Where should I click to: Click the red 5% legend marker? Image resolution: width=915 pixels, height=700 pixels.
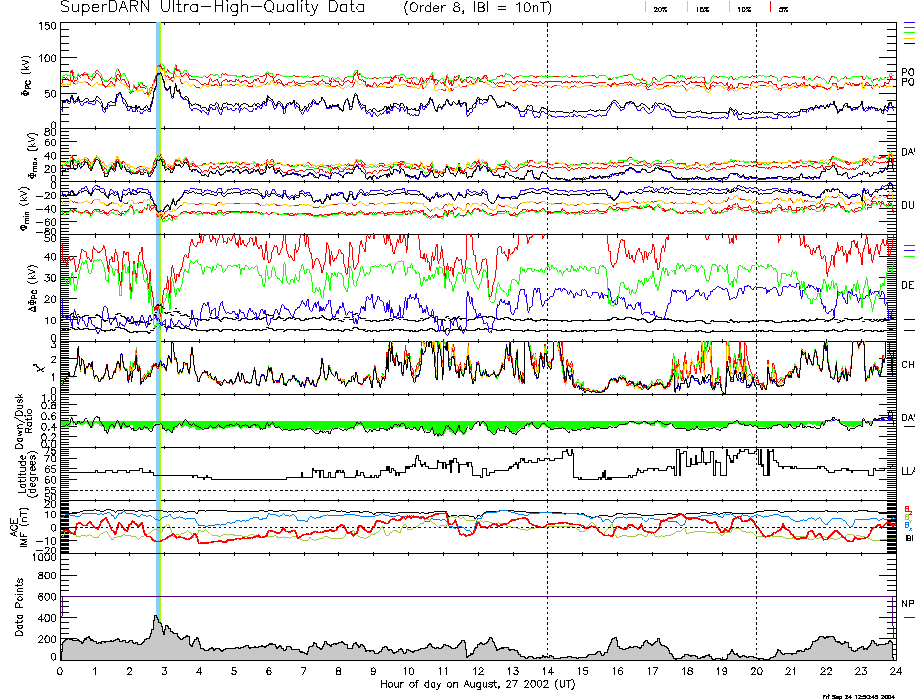pos(771,8)
